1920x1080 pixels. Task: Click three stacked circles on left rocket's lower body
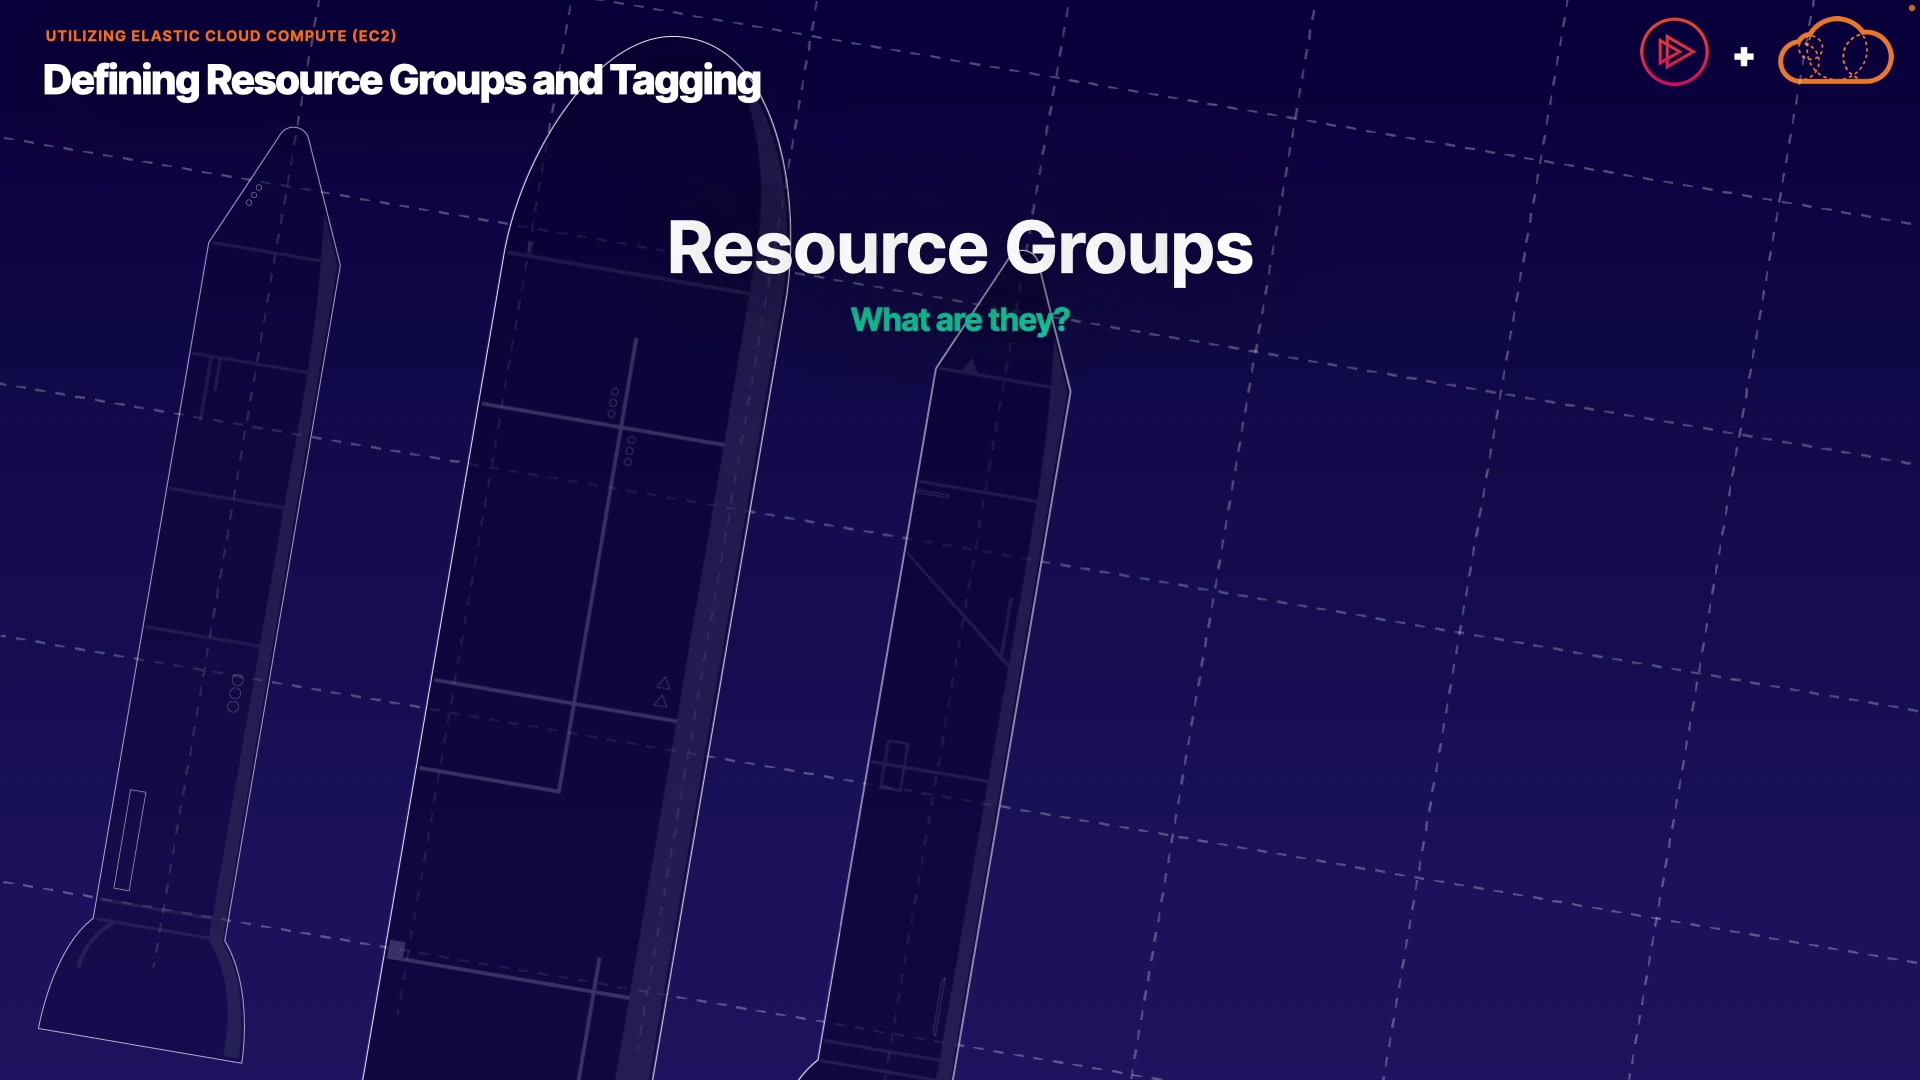(235, 693)
